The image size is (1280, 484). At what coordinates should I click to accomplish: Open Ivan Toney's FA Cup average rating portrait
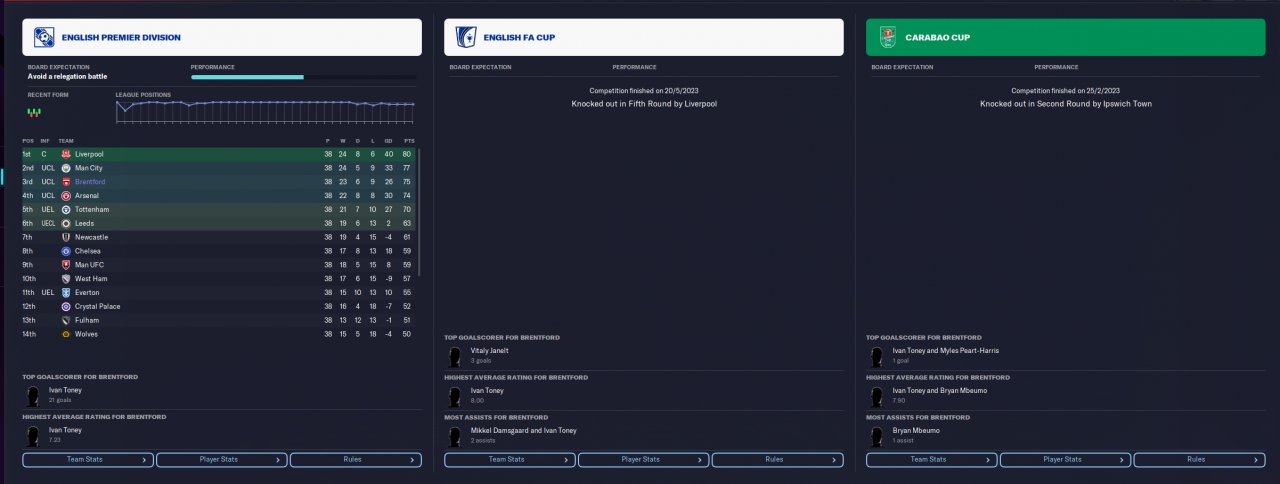point(455,395)
